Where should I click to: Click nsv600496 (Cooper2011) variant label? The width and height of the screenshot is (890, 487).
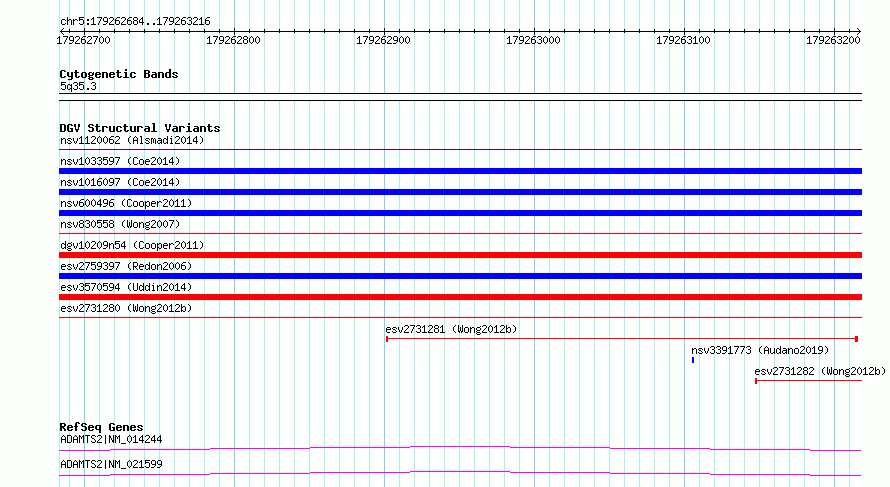[x=126, y=203]
